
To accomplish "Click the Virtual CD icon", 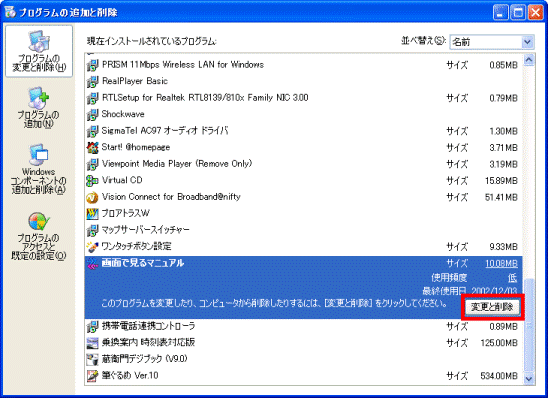I will pyautogui.click(x=93, y=180).
